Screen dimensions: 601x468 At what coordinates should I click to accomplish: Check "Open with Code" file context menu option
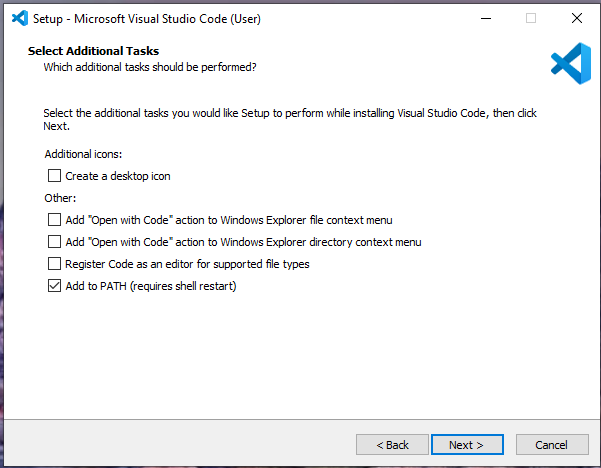click(x=55, y=219)
